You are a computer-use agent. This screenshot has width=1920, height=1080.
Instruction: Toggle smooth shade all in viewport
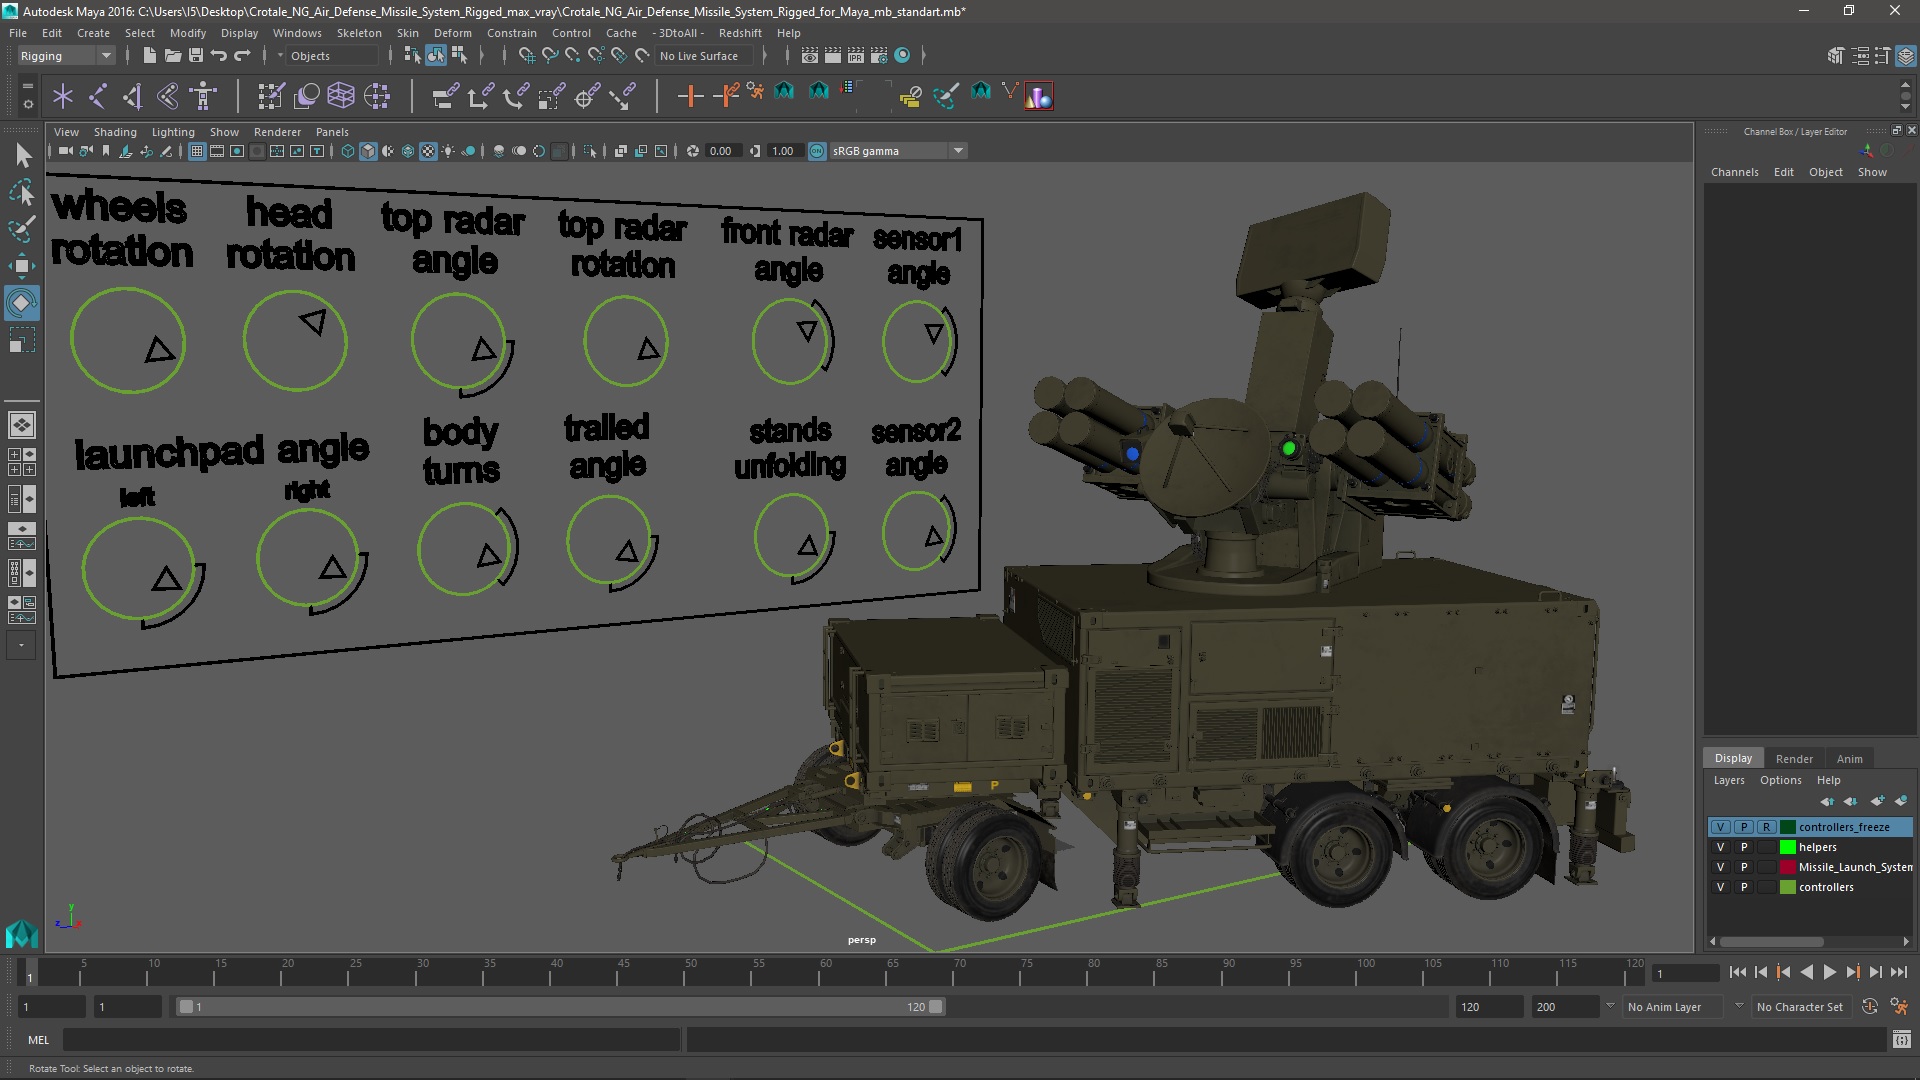pyautogui.click(x=368, y=151)
